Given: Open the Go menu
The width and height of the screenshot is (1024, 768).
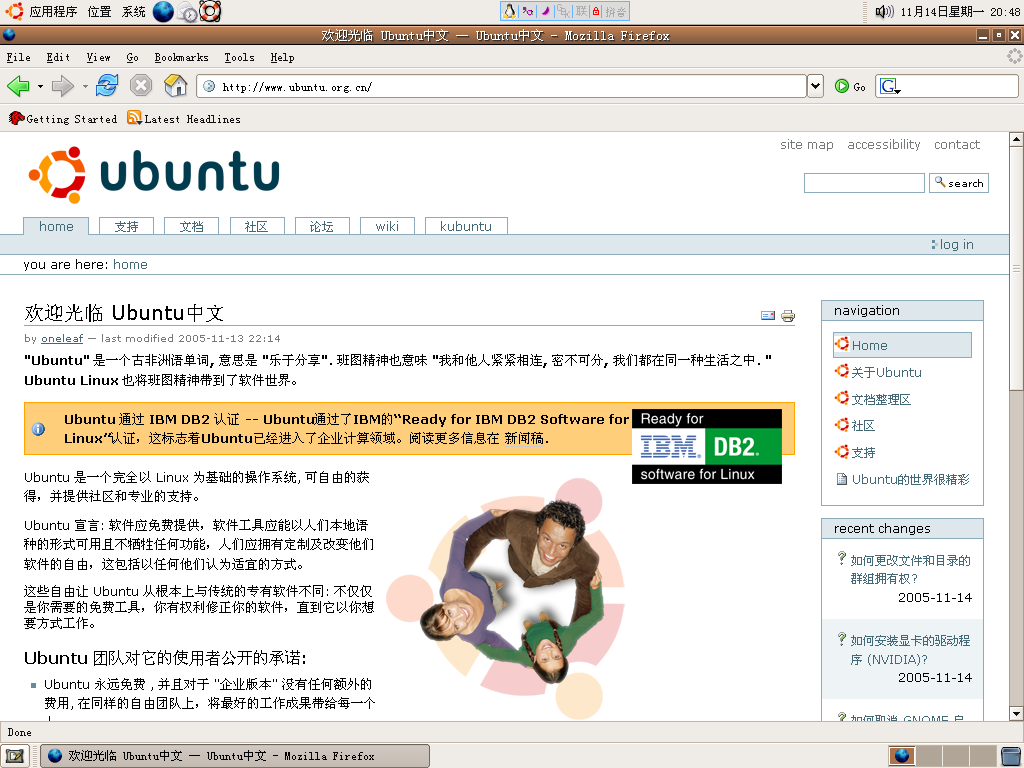Looking at the screenshot, I should pyautogui.click(x=133, y=57).
